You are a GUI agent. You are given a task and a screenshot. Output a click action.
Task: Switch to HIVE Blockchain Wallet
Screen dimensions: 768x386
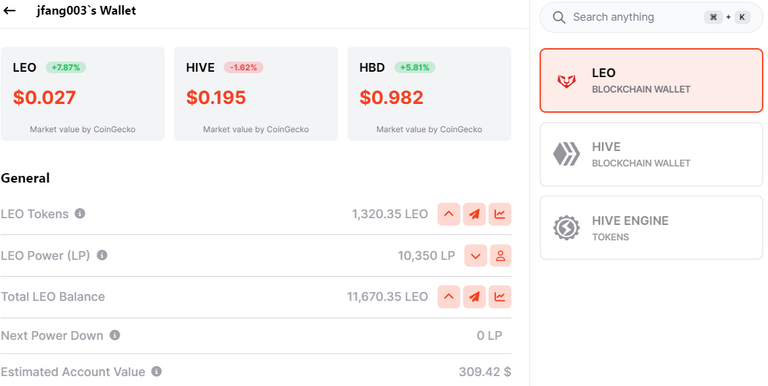[651, 154]
